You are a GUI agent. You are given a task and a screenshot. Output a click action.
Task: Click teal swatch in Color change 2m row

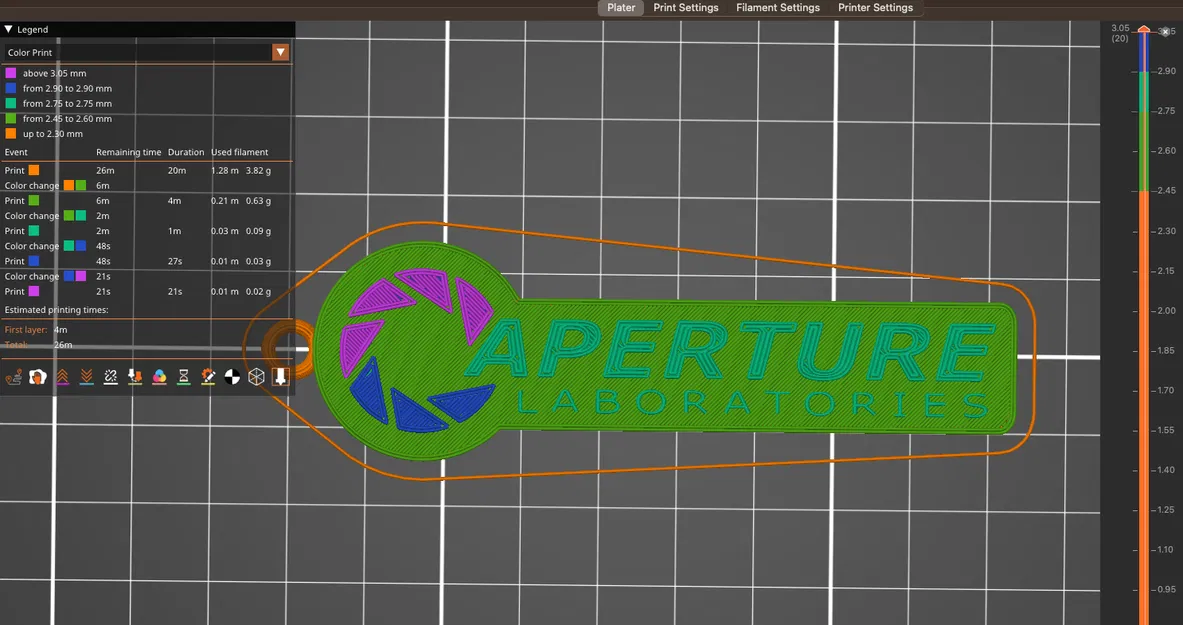[81, 216]
